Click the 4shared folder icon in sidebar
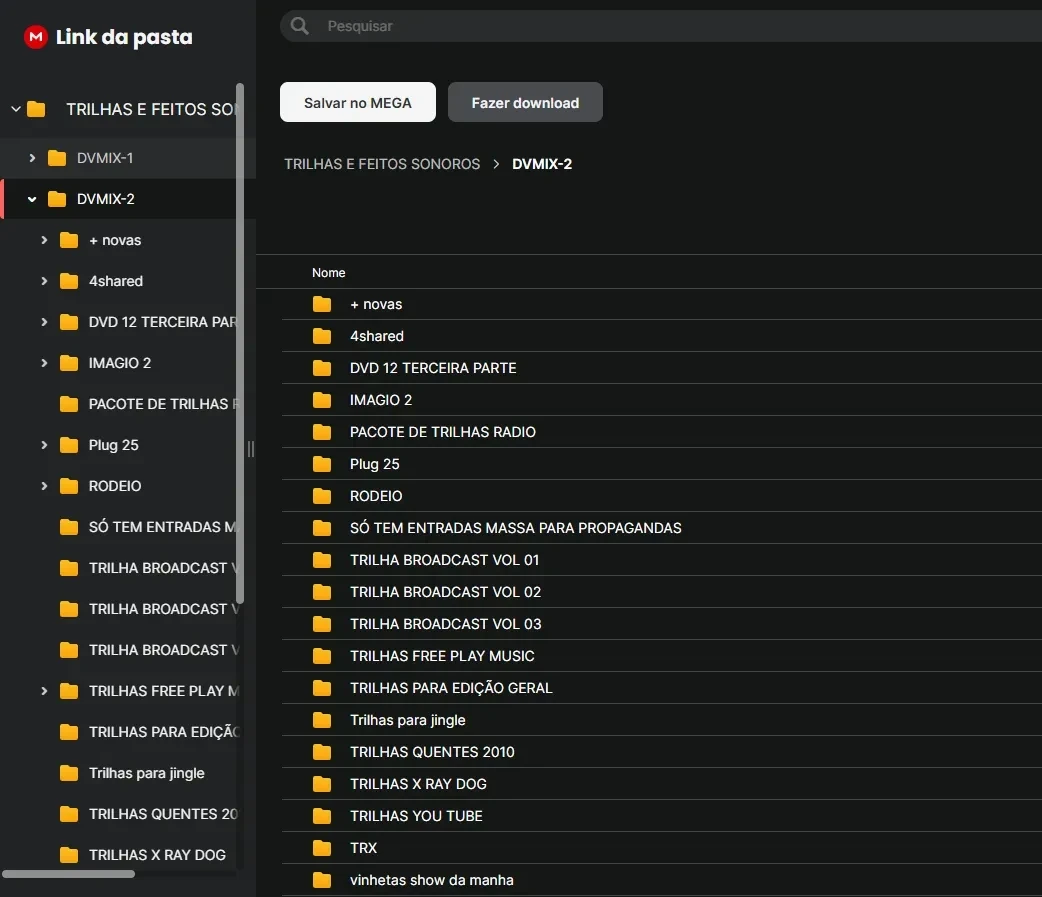This screenshot has width=1042, height=897. pos(69,281)
